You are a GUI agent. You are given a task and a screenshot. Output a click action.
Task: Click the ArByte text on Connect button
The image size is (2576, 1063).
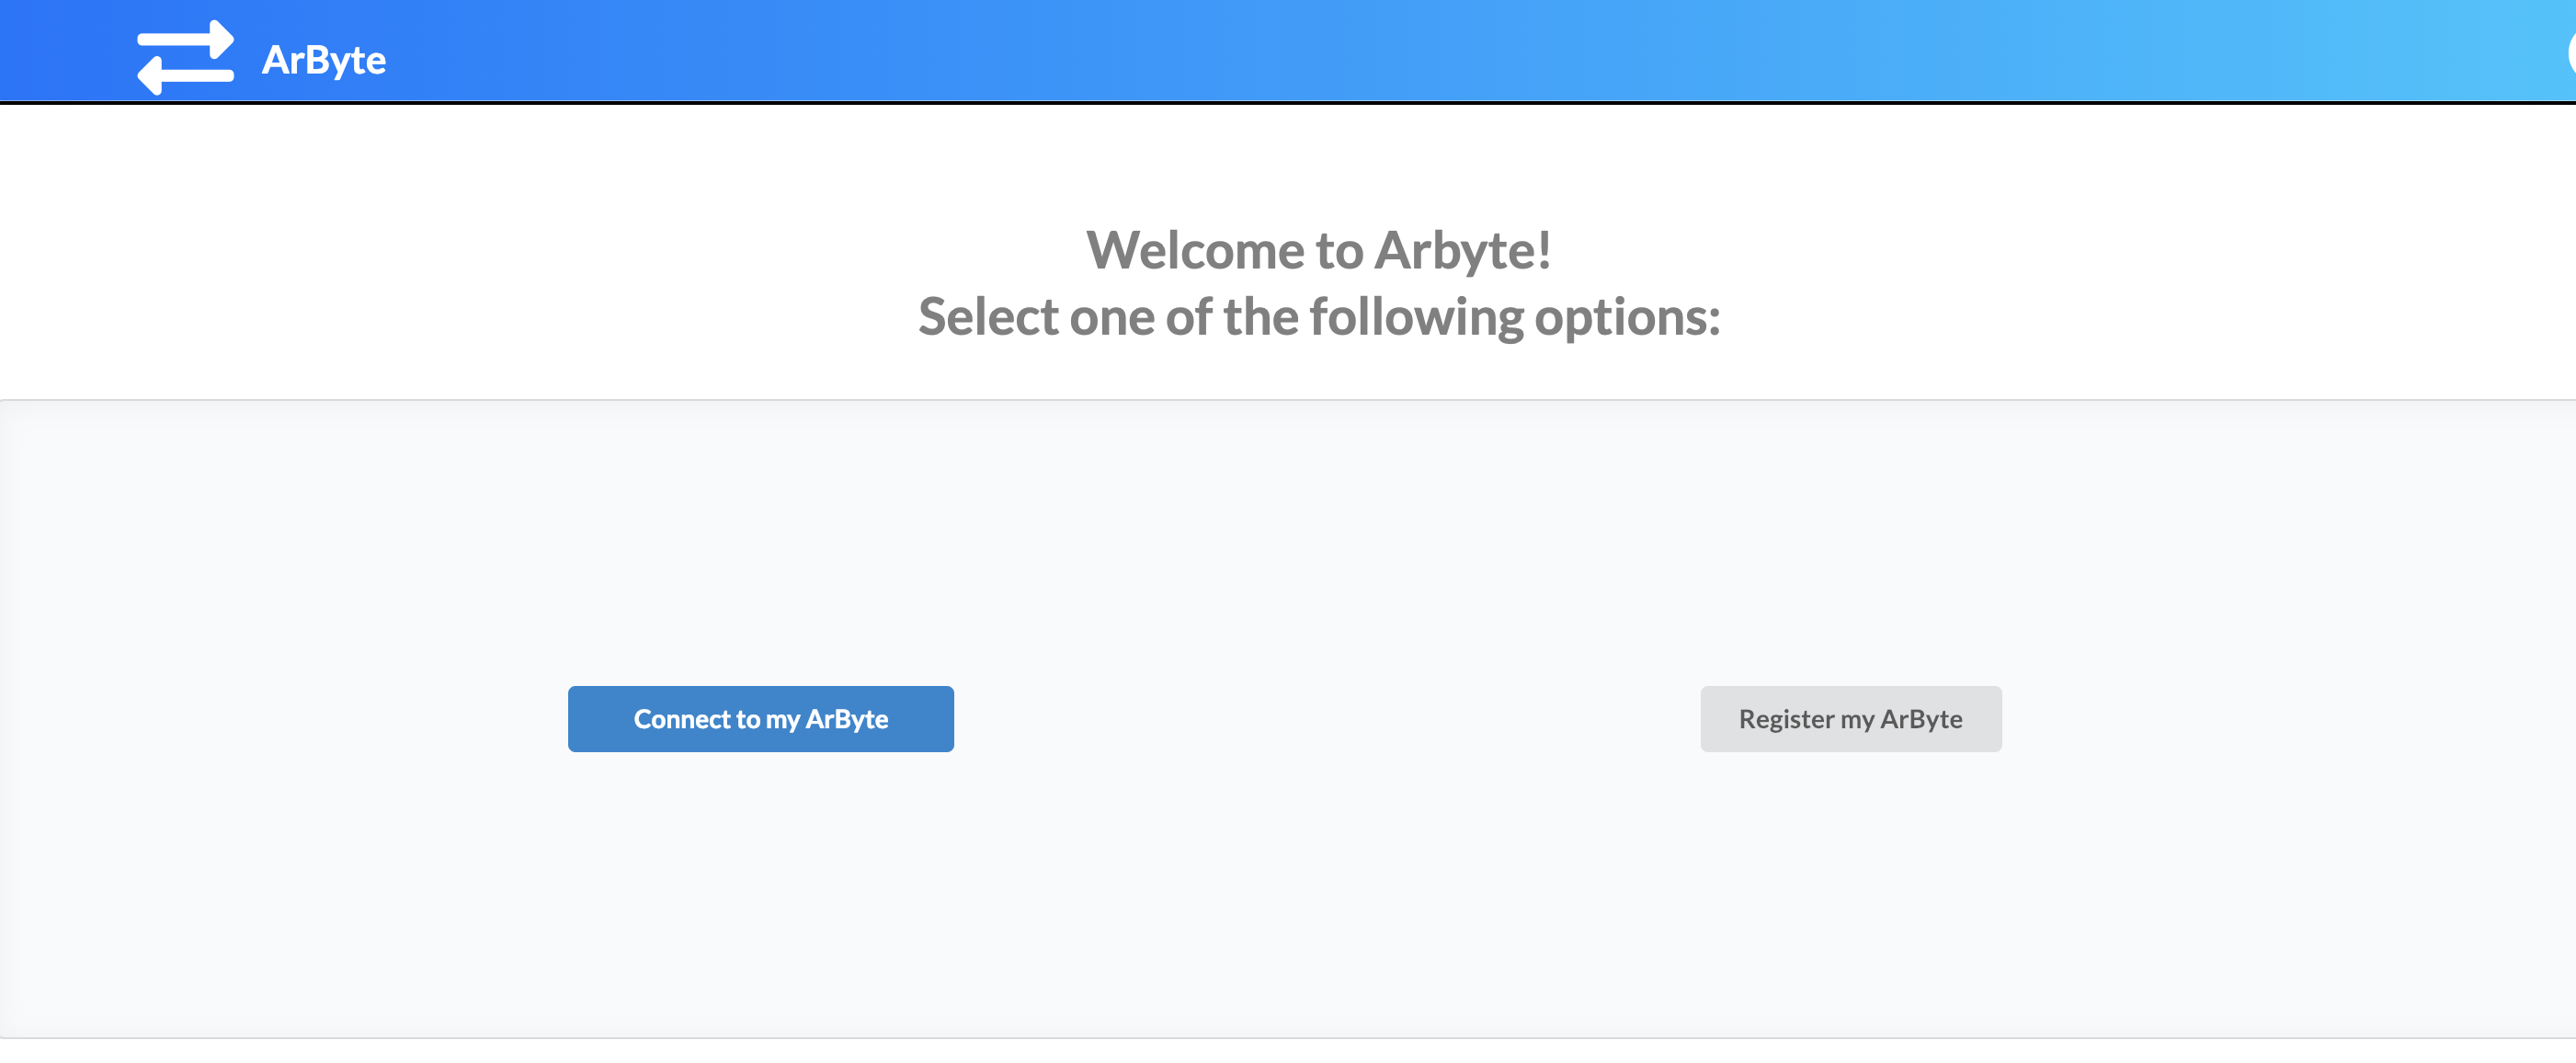[846, 719]
